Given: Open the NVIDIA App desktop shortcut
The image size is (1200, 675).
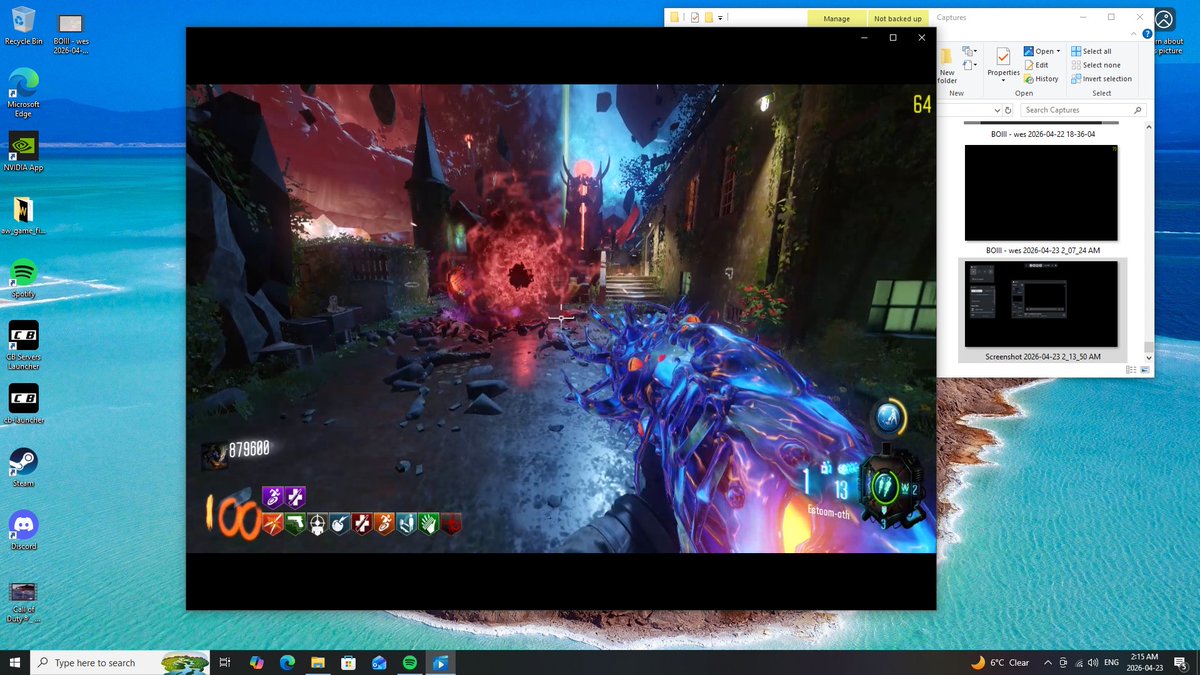Looking at the screenshot, I should coord(23,151).
